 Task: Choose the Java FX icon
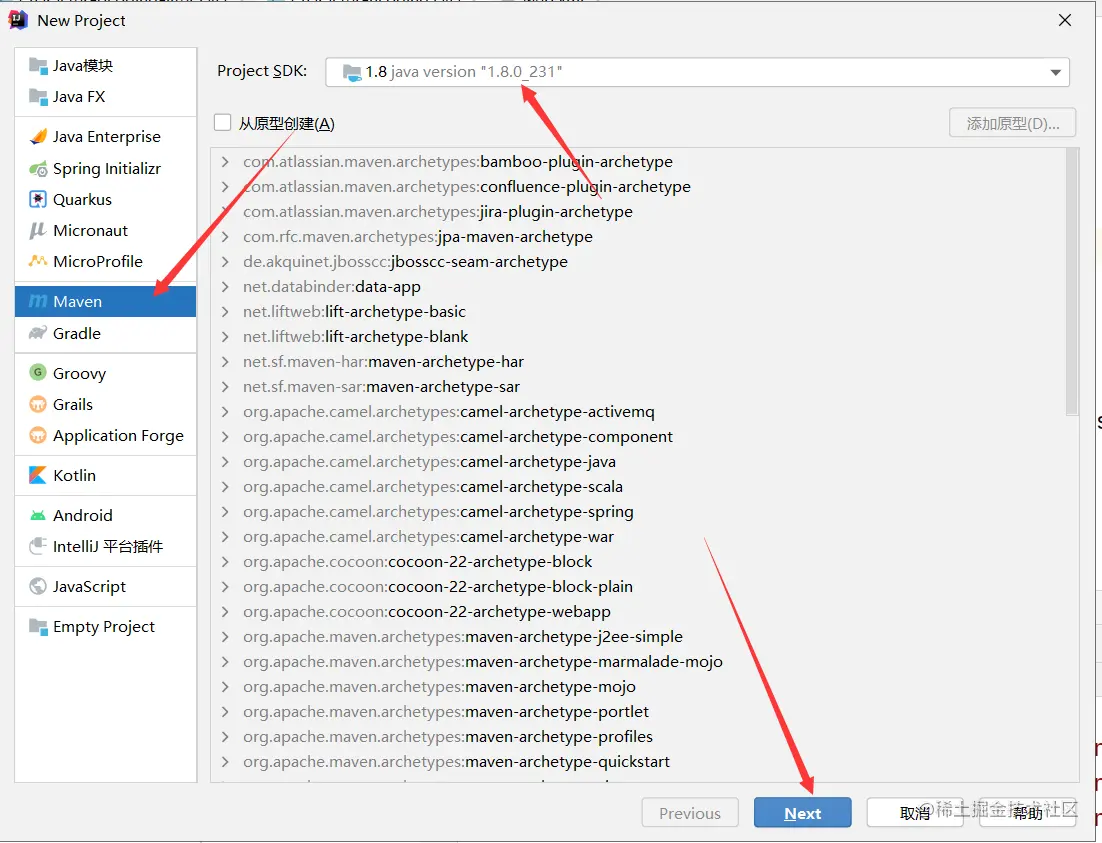click(x=38, y=96)
